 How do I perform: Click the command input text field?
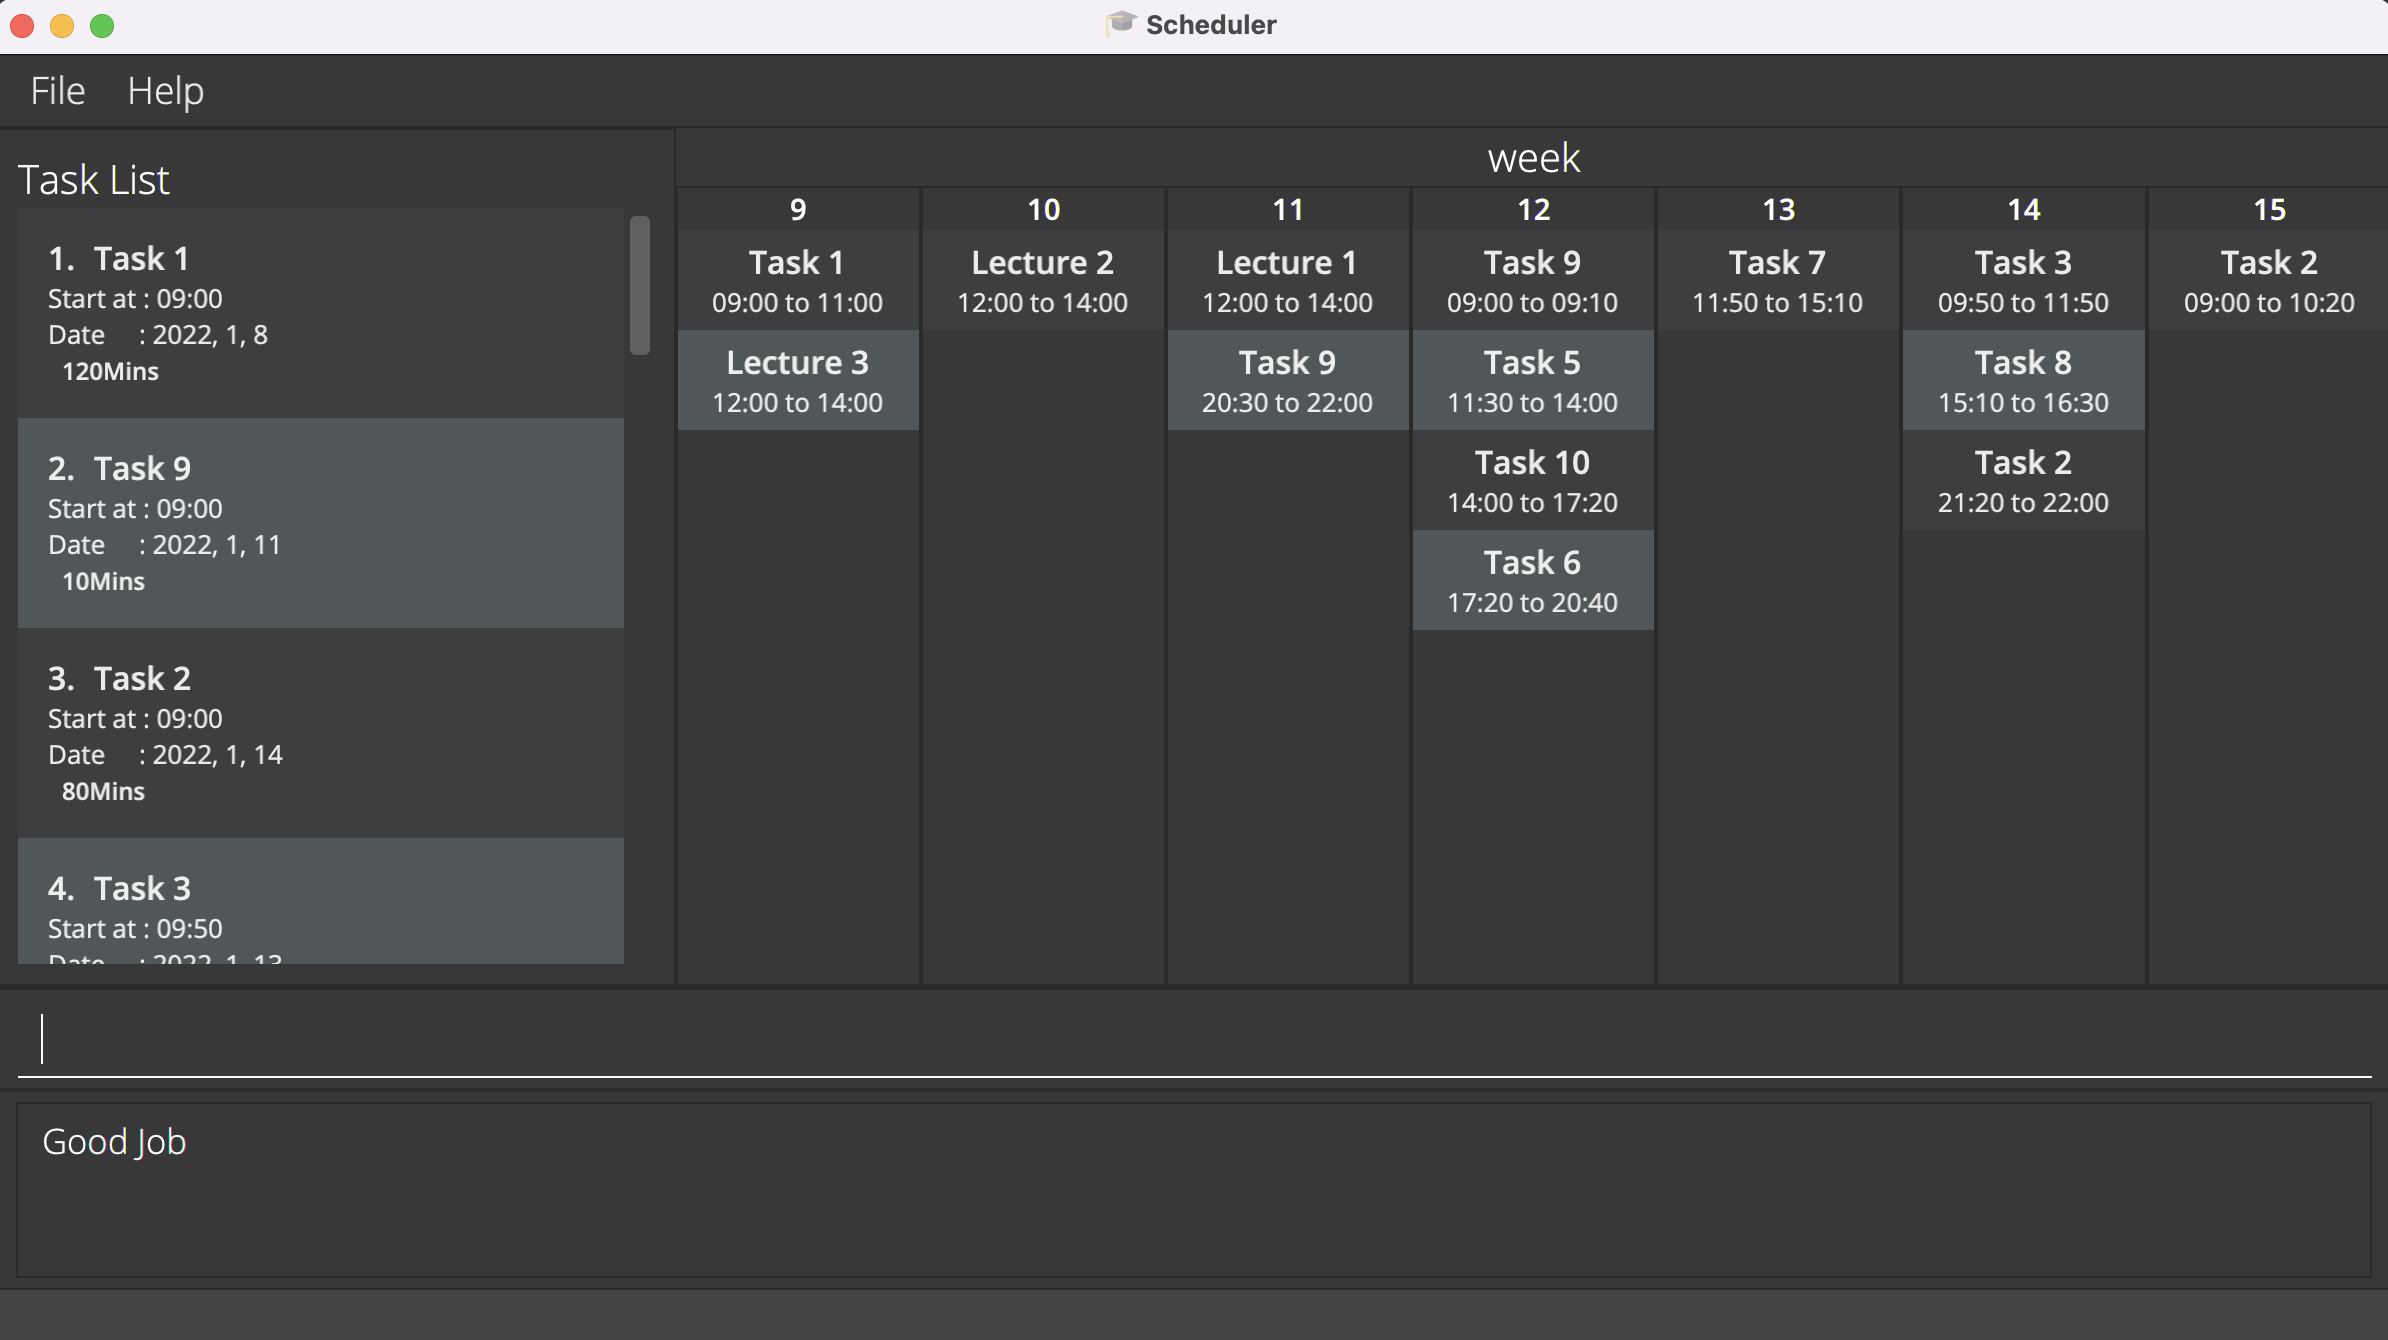click(1194, 1038)
